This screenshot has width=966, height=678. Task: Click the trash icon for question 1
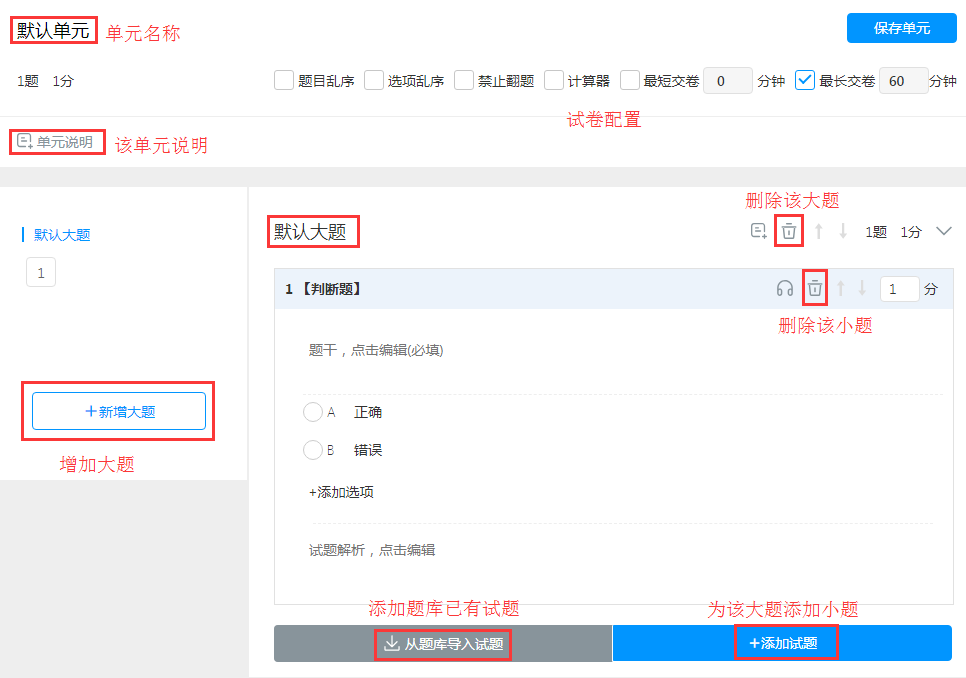click(814, 288)
